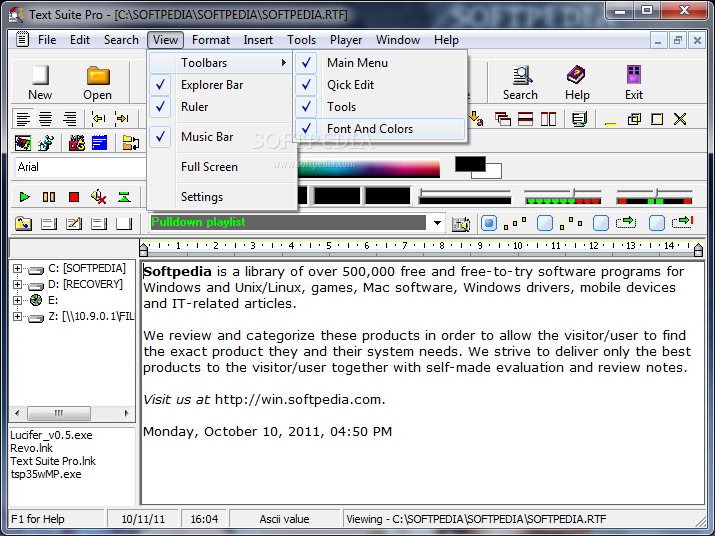Click the yellow X close-window toolbar icon

[x=680, y=119]
